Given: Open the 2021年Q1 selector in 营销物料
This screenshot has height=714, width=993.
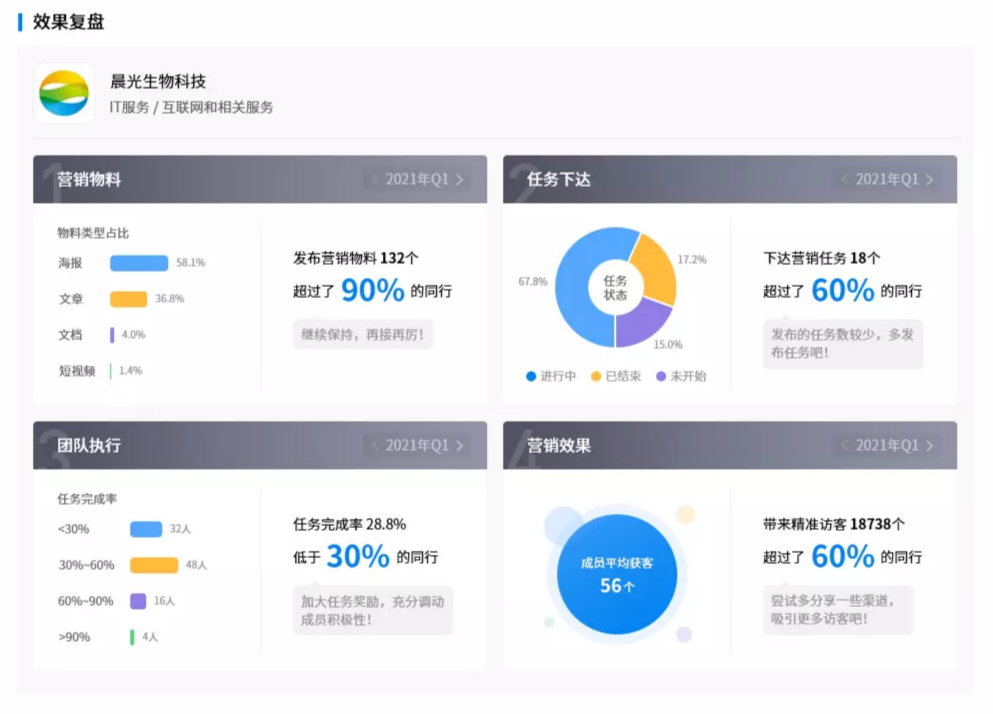Looking at the screenshot, I should tap(417, 180).
